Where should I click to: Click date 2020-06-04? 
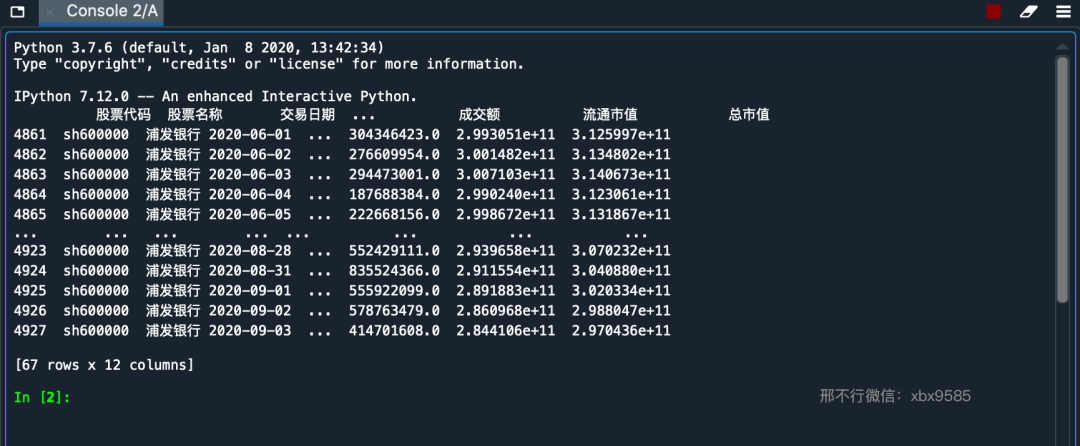point(250,195)
